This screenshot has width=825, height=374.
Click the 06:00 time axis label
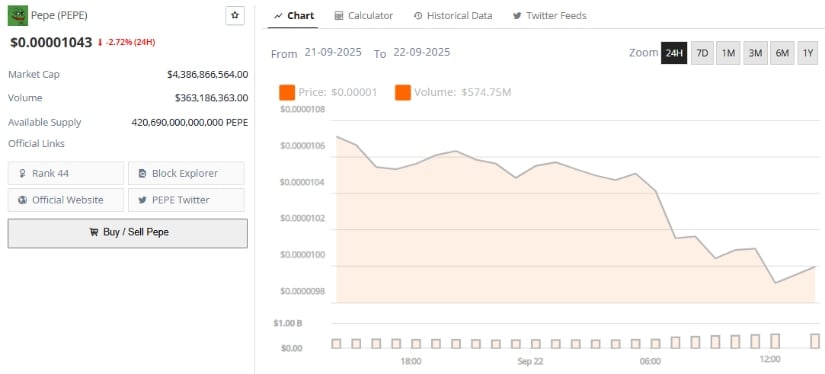point(650,361)
